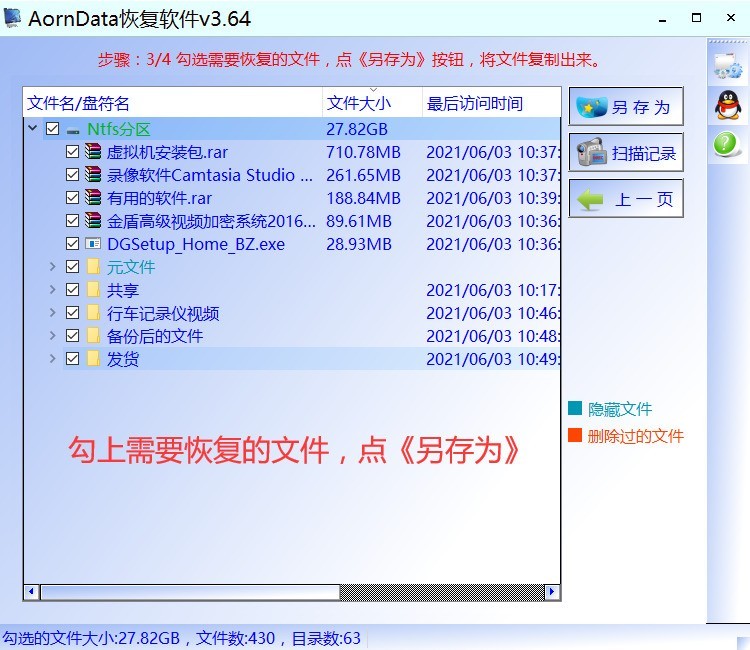Click the RAR archive icon beside 虚拟机安装包.rar
750x650 pixels.
tap(93, 152)
